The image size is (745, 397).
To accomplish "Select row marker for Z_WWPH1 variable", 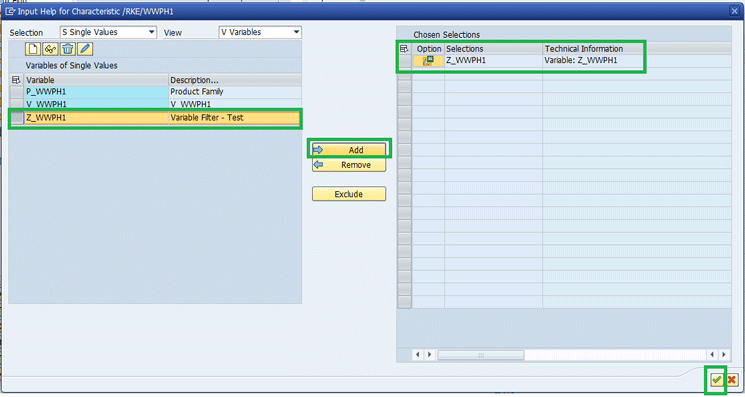I will click(x=17, y=118).
